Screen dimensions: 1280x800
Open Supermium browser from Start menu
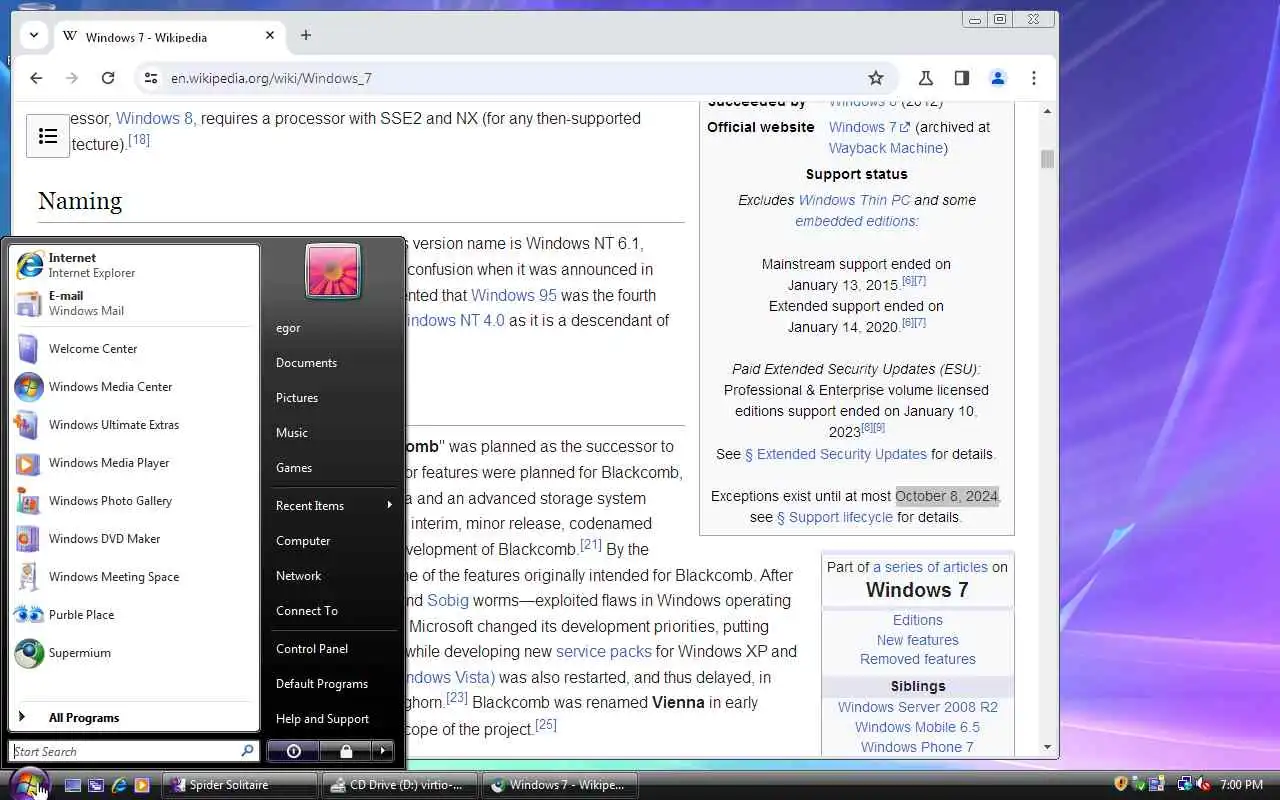(134, 653)
